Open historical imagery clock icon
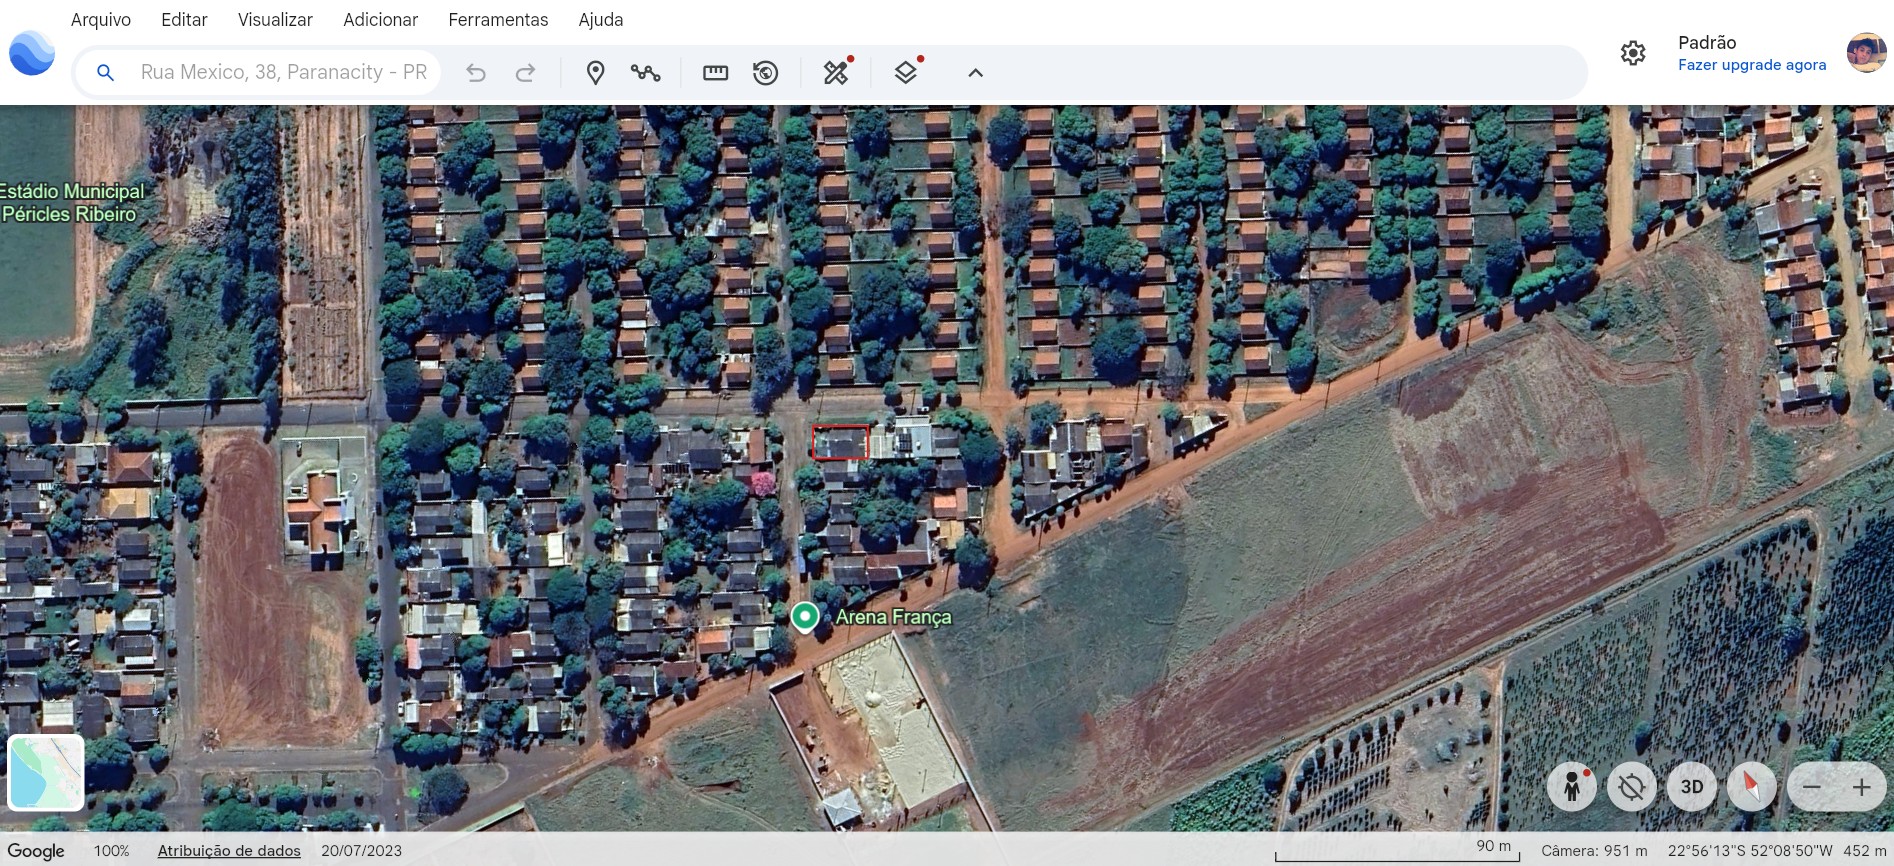The height and width of the screenshot is (866, 1894). pos(766,73)
